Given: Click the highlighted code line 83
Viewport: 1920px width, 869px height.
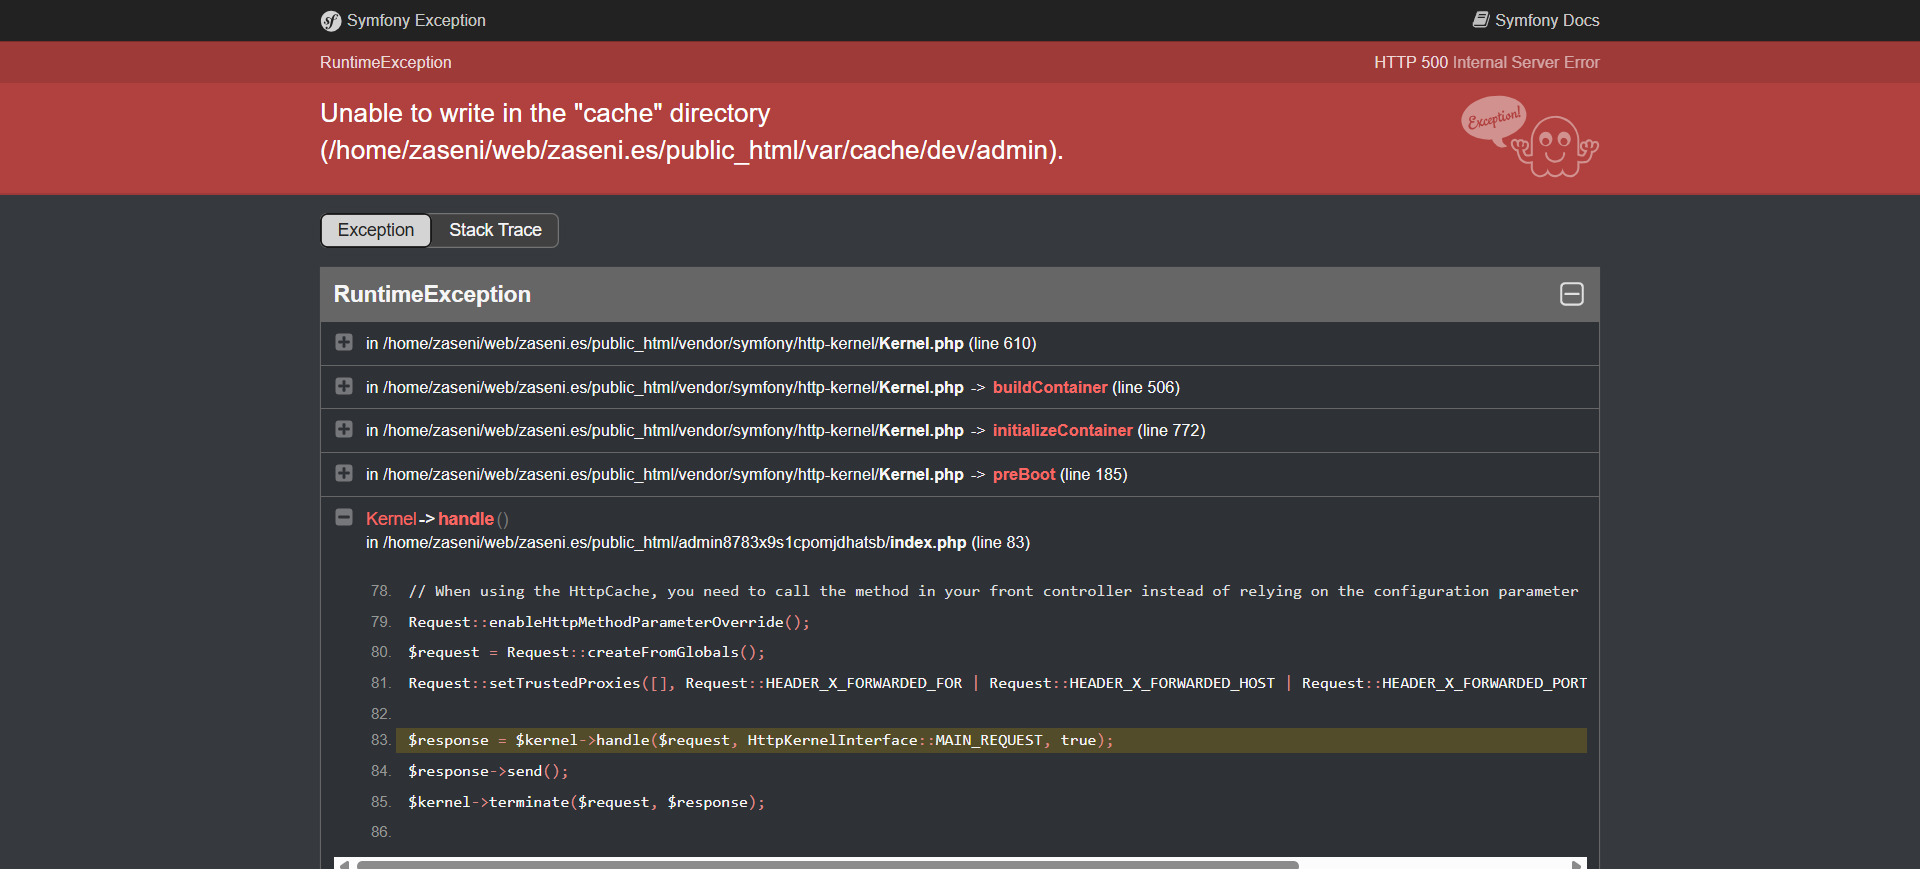Looking at the screenshot, I should [760, 740].
